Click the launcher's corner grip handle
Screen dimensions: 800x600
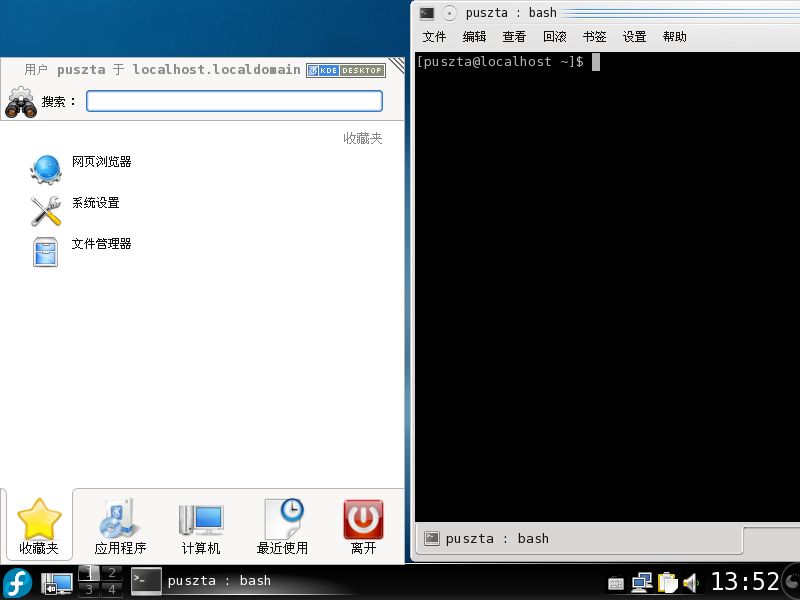(x=396, y=65)
